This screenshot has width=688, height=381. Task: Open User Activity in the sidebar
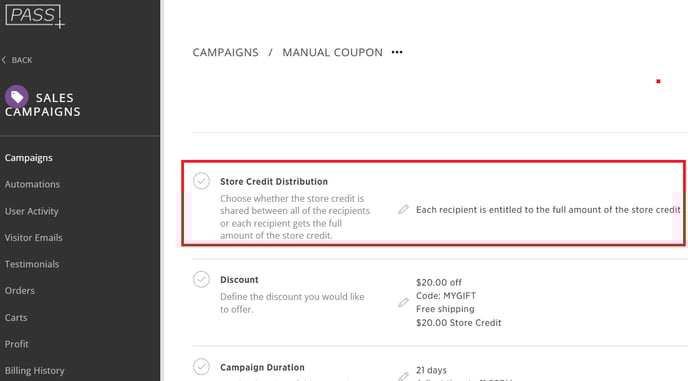click(x=32, y=211)
